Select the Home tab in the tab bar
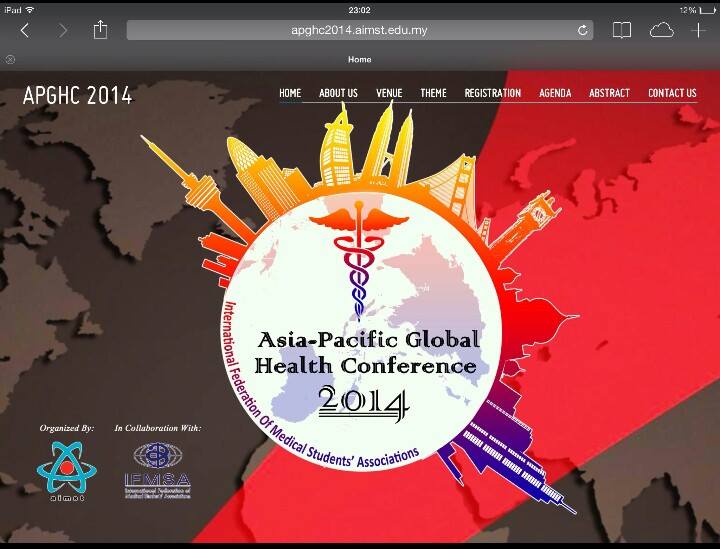Image resolution: width=720 pixels, height=549 pixels. (x=359, y=59)
